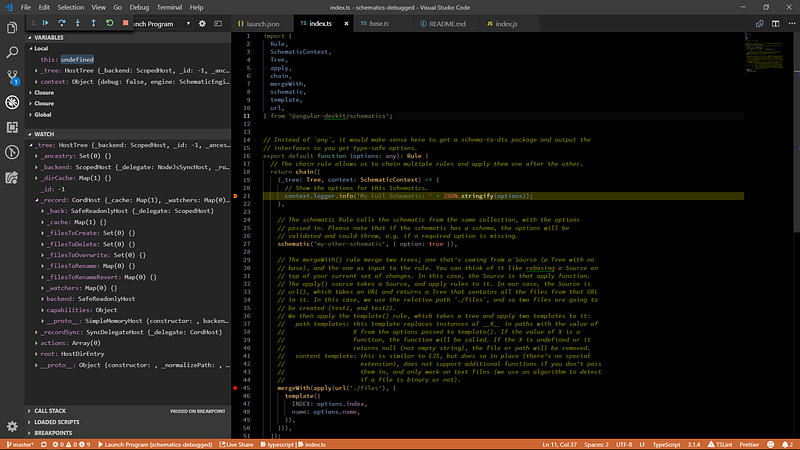The image size is (800, 450).
Task: Collapse the Local scope
Action: coord(39,48)
